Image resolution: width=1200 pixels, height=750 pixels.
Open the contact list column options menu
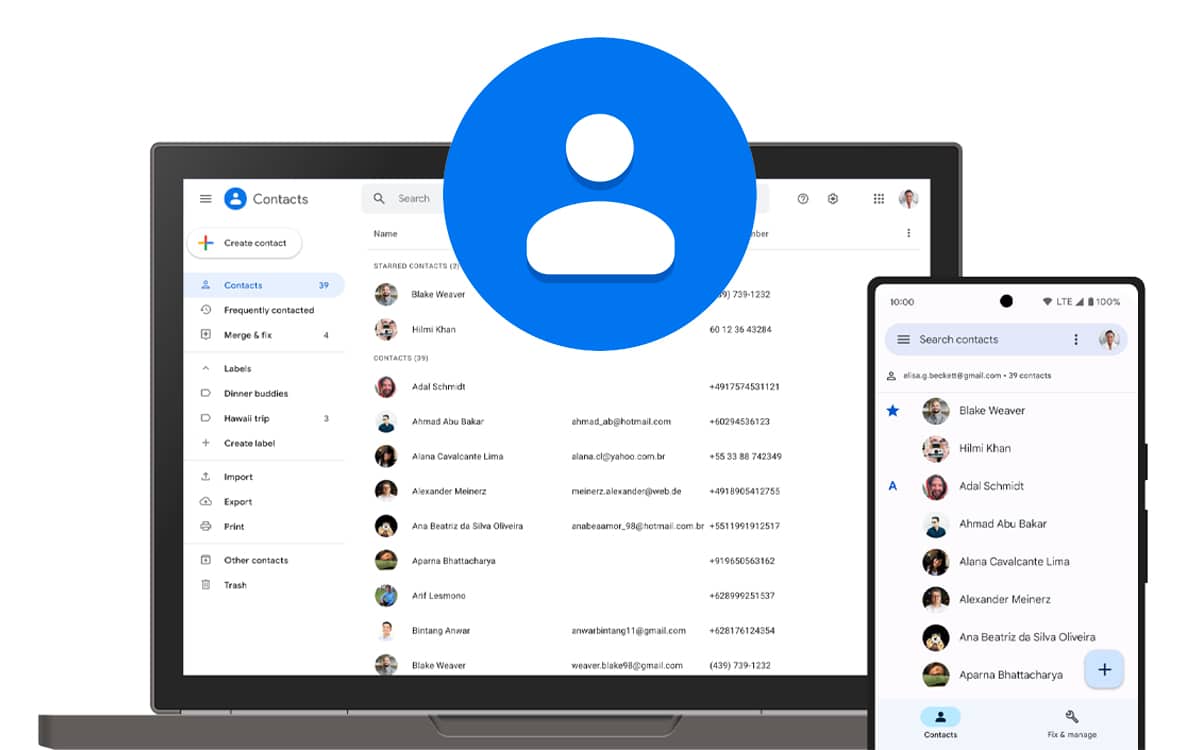[x=908, y=233]
